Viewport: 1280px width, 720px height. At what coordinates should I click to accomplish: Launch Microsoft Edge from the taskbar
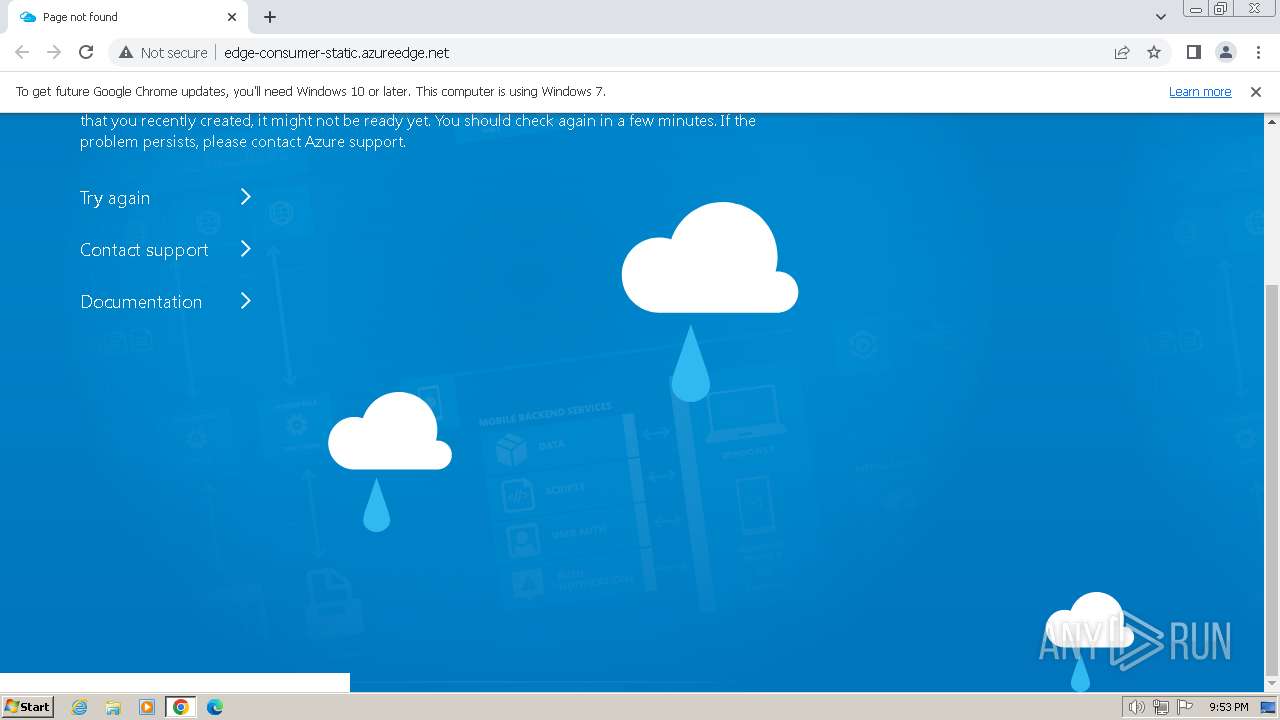tap(215, 707)
